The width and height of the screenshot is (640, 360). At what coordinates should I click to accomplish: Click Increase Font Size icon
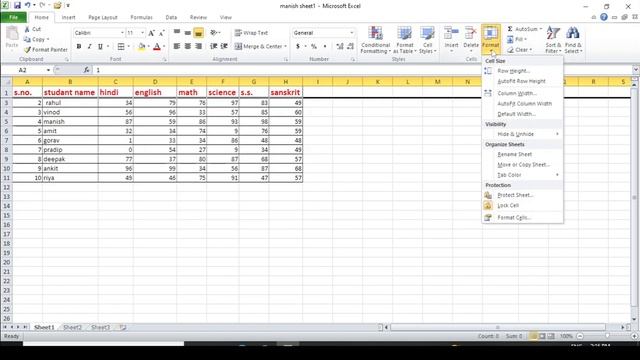[151, 33]
